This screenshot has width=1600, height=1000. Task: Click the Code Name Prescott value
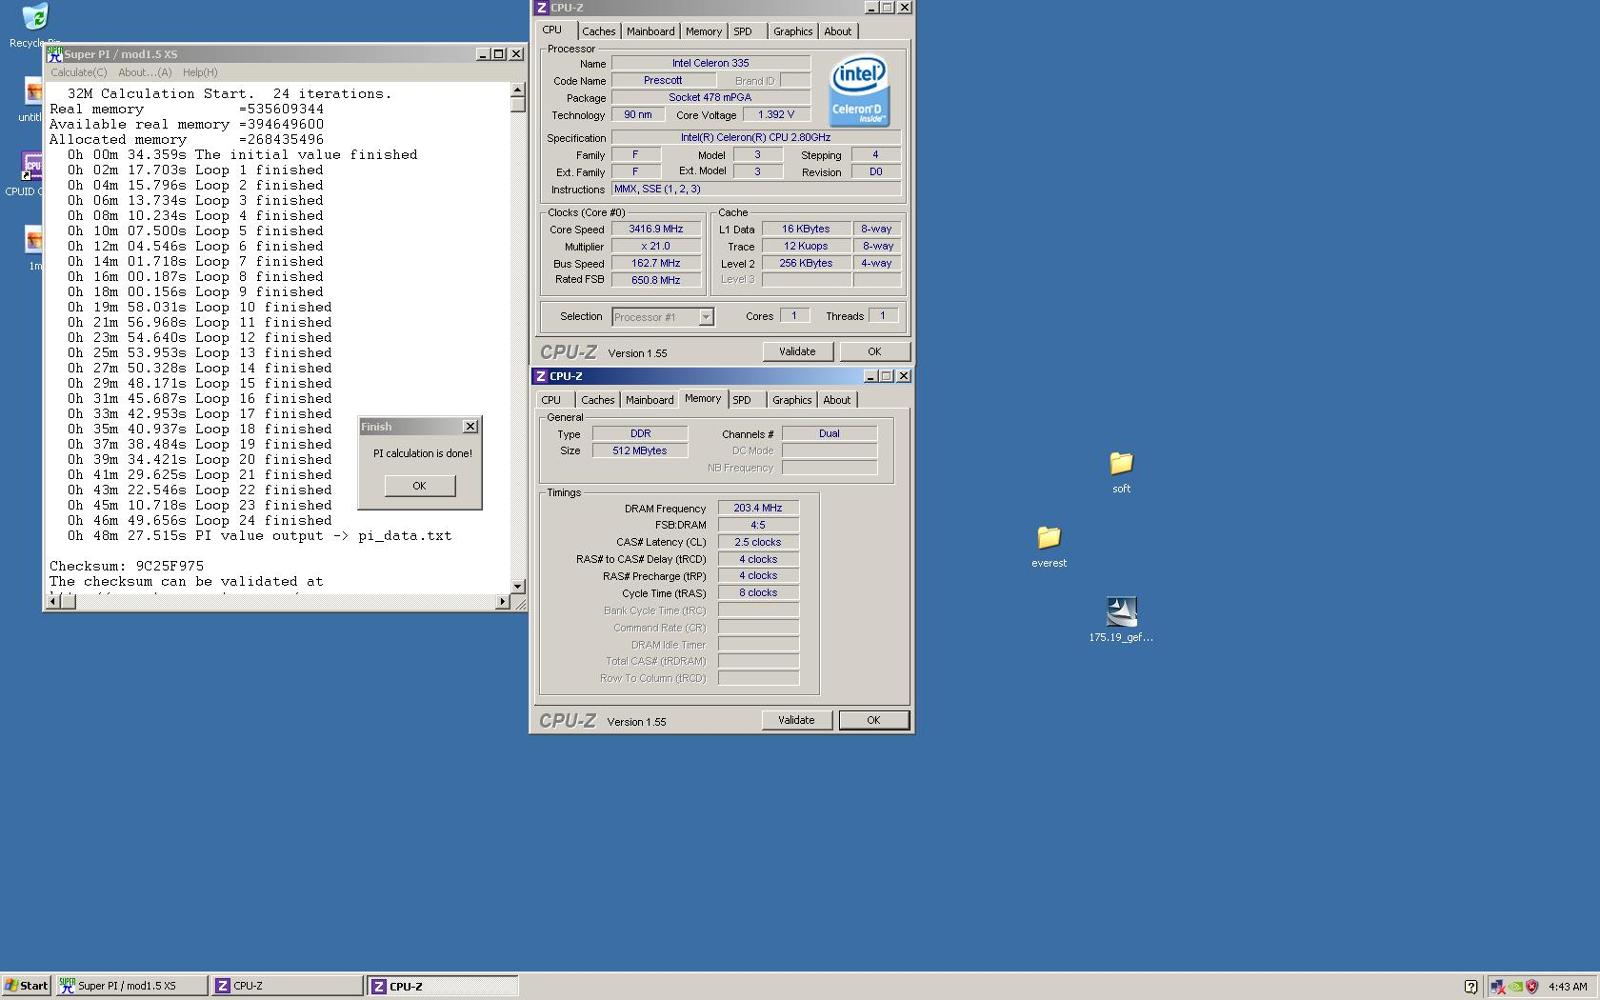663,81
